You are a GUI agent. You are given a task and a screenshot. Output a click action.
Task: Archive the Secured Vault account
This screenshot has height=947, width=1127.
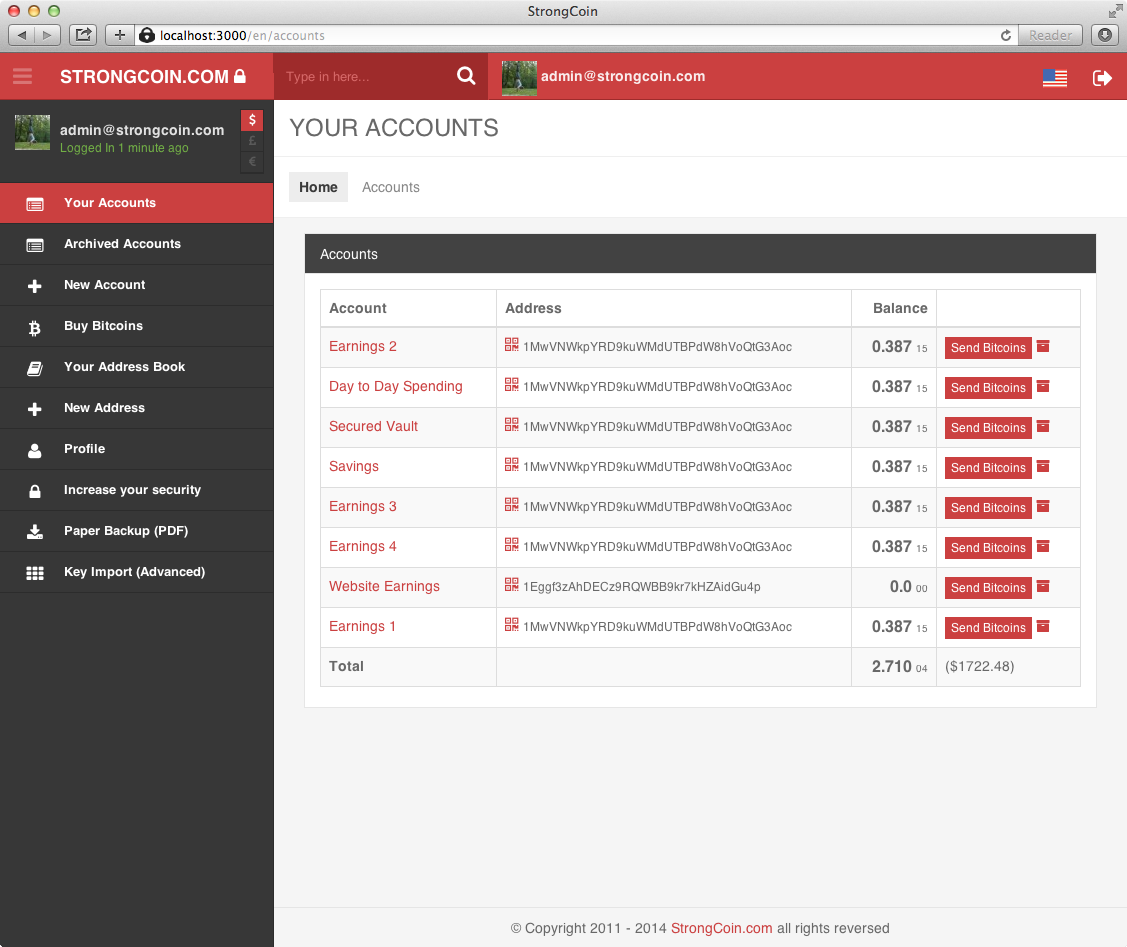coord(1043,427)
